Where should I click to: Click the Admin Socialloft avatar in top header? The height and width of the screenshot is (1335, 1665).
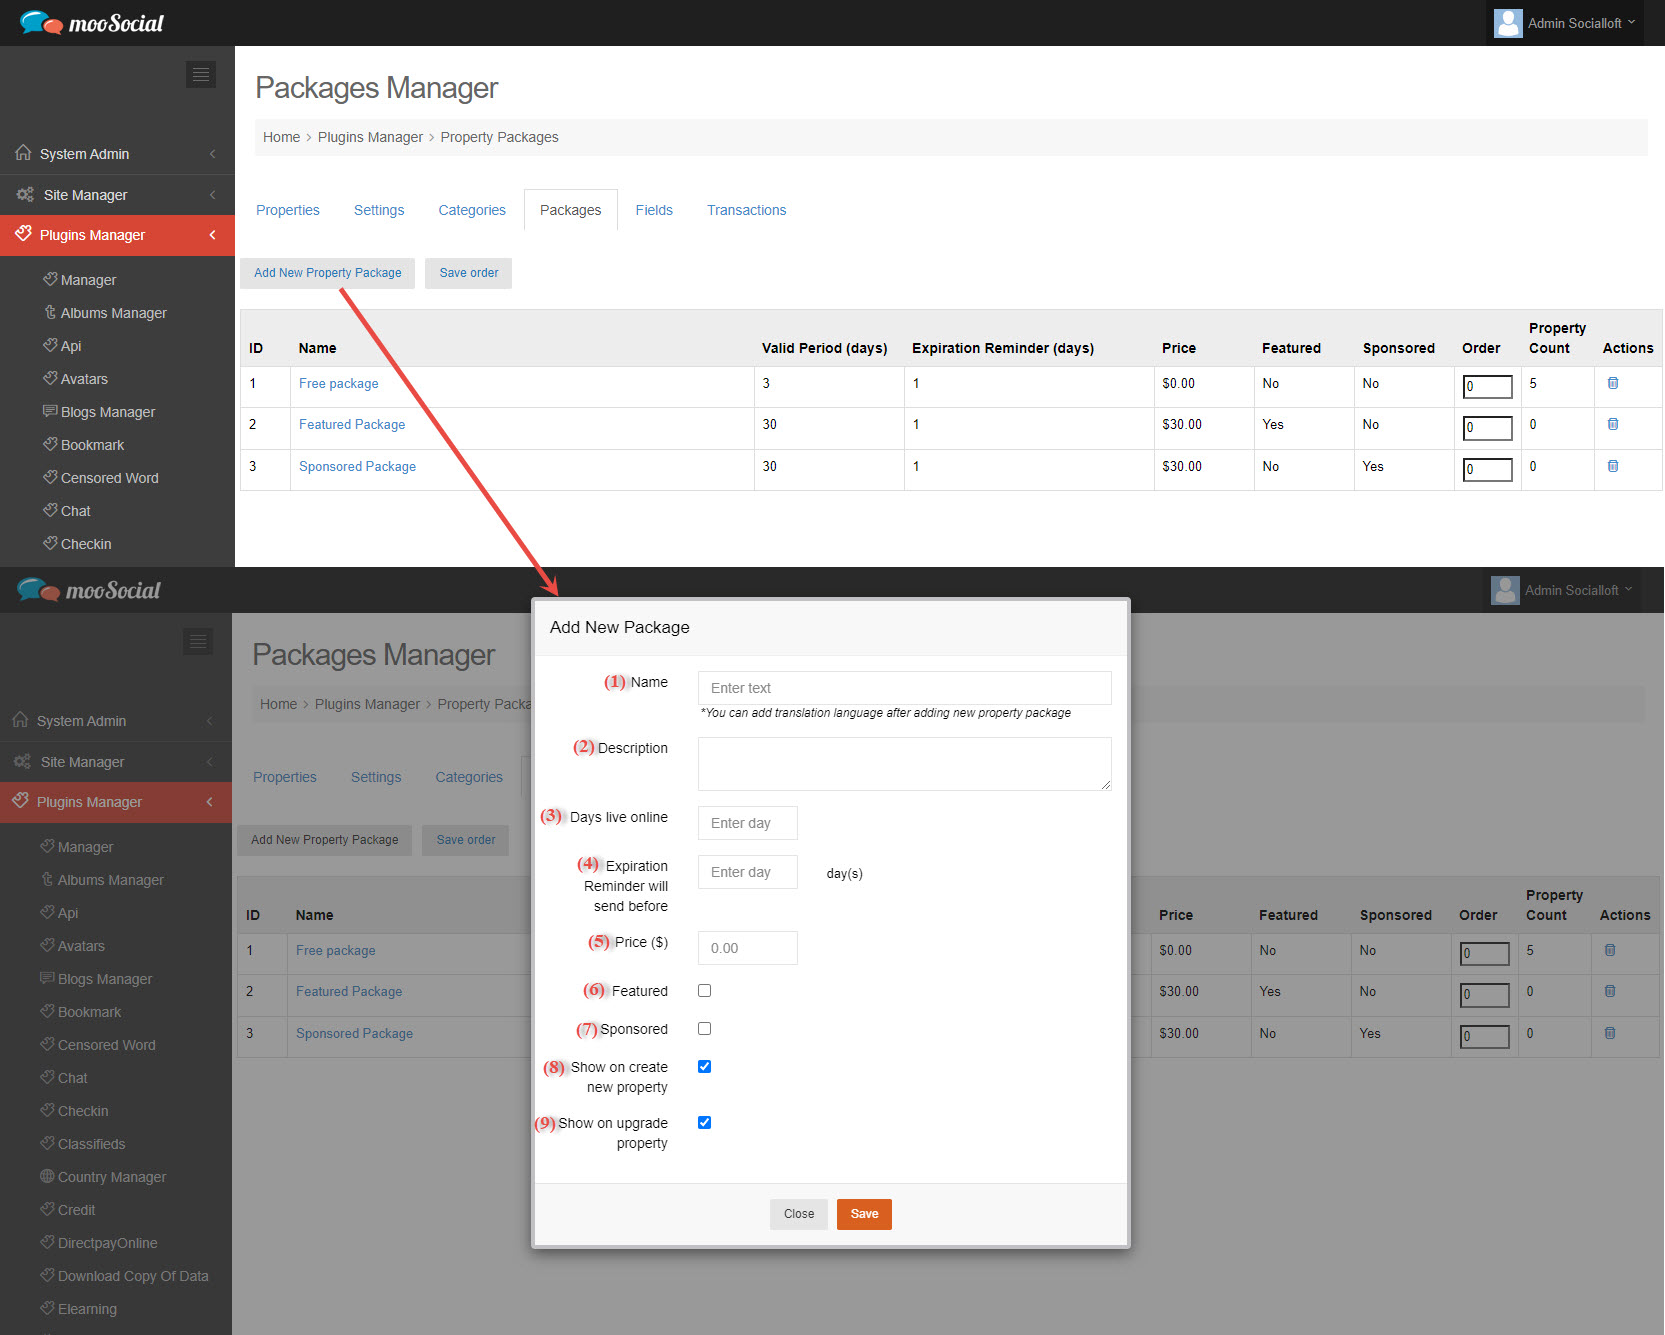click(1508, 23)
